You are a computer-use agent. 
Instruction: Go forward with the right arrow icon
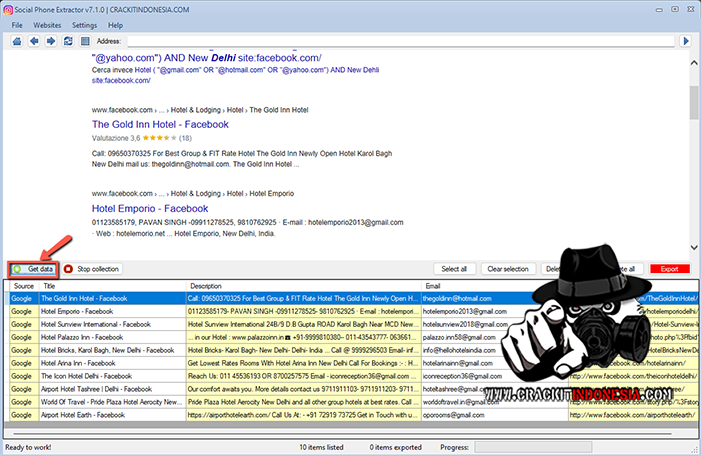(51, 41)
